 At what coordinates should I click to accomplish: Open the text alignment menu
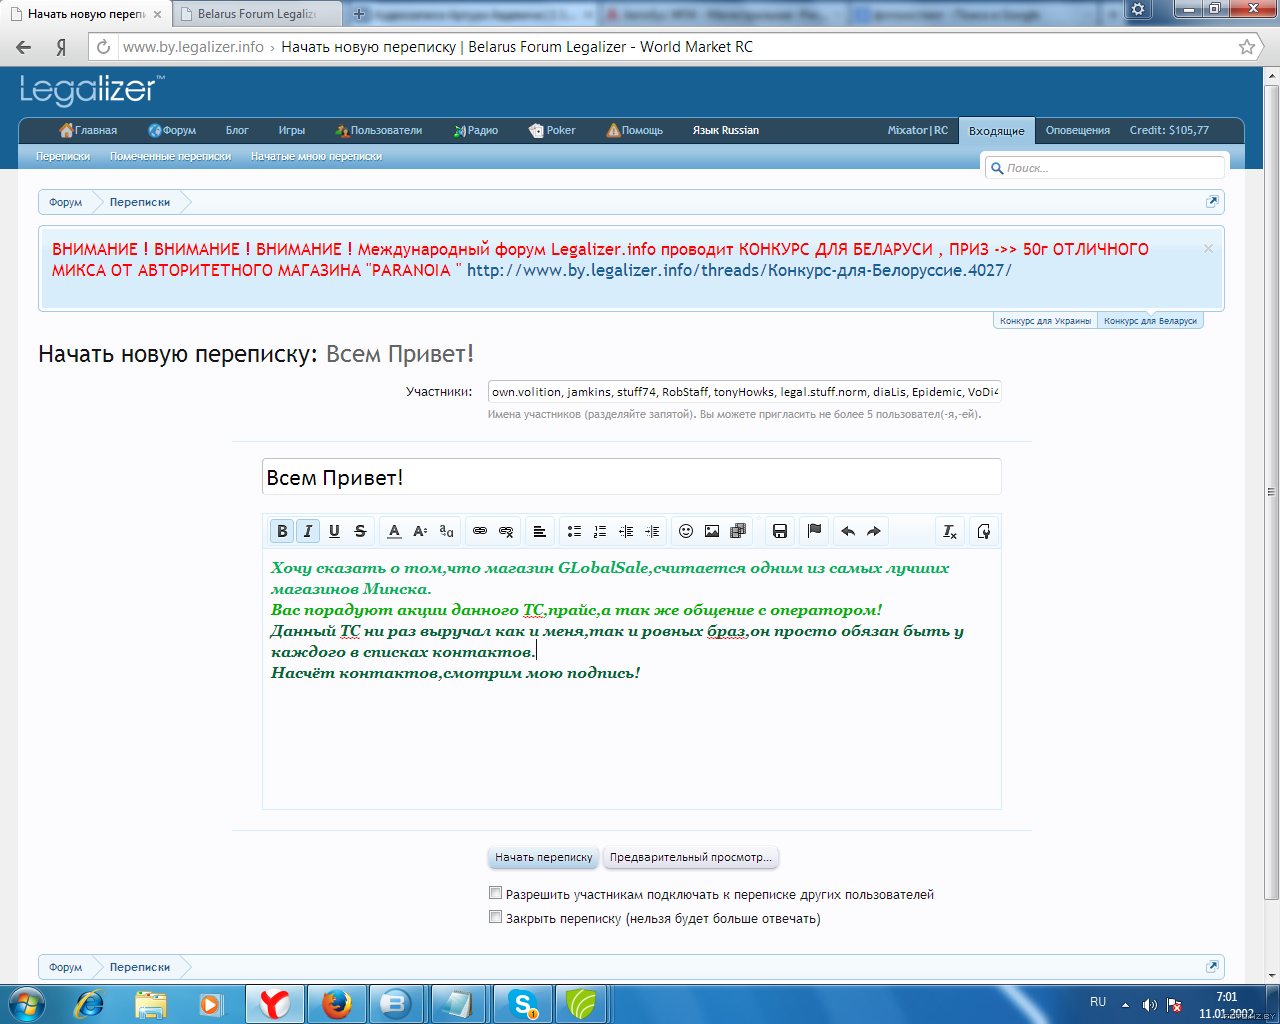coord(540,531)
